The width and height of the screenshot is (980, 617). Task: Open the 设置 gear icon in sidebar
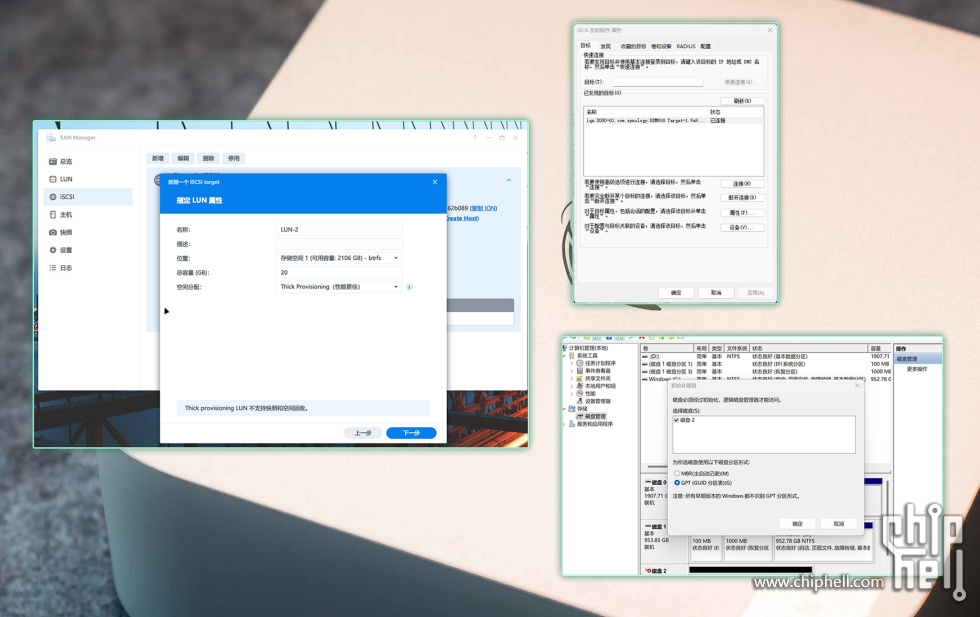(x=52, y=250)
